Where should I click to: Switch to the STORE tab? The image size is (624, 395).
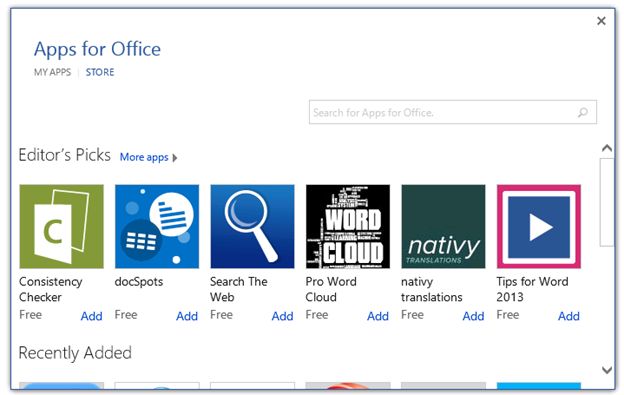(100, 72)
